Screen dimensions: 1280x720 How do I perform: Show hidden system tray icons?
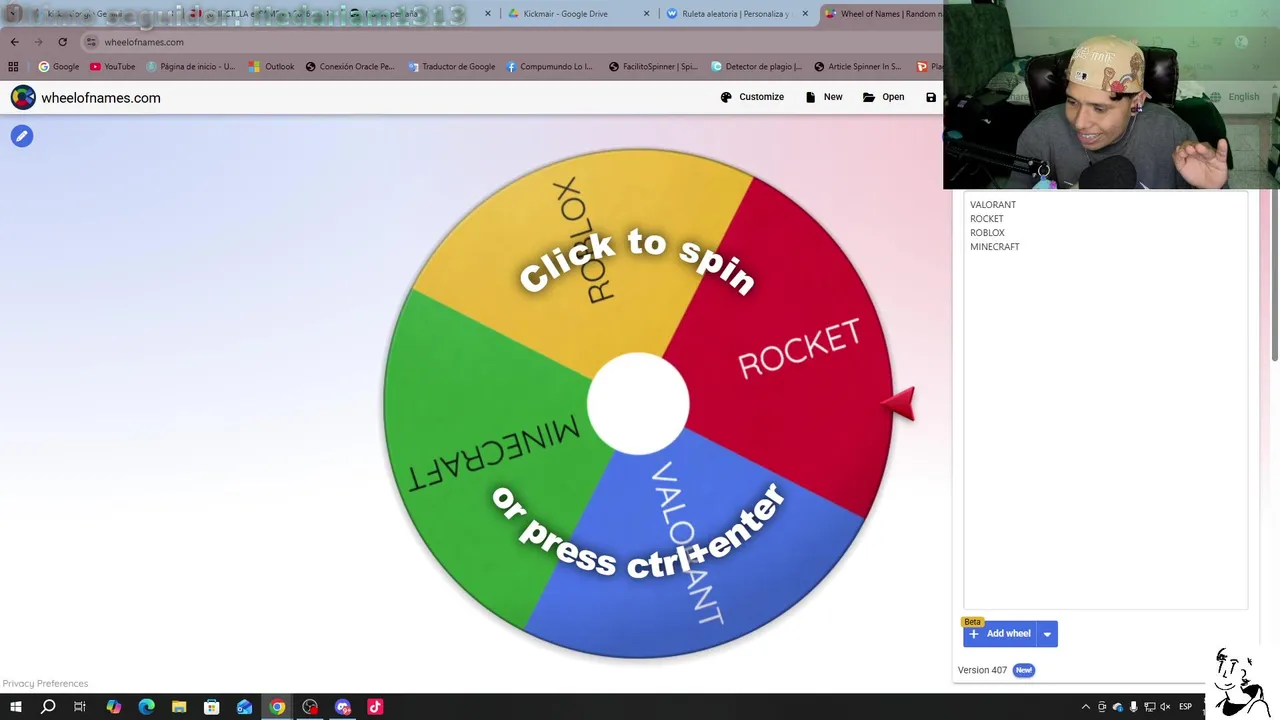click(x=1086, y=707)
